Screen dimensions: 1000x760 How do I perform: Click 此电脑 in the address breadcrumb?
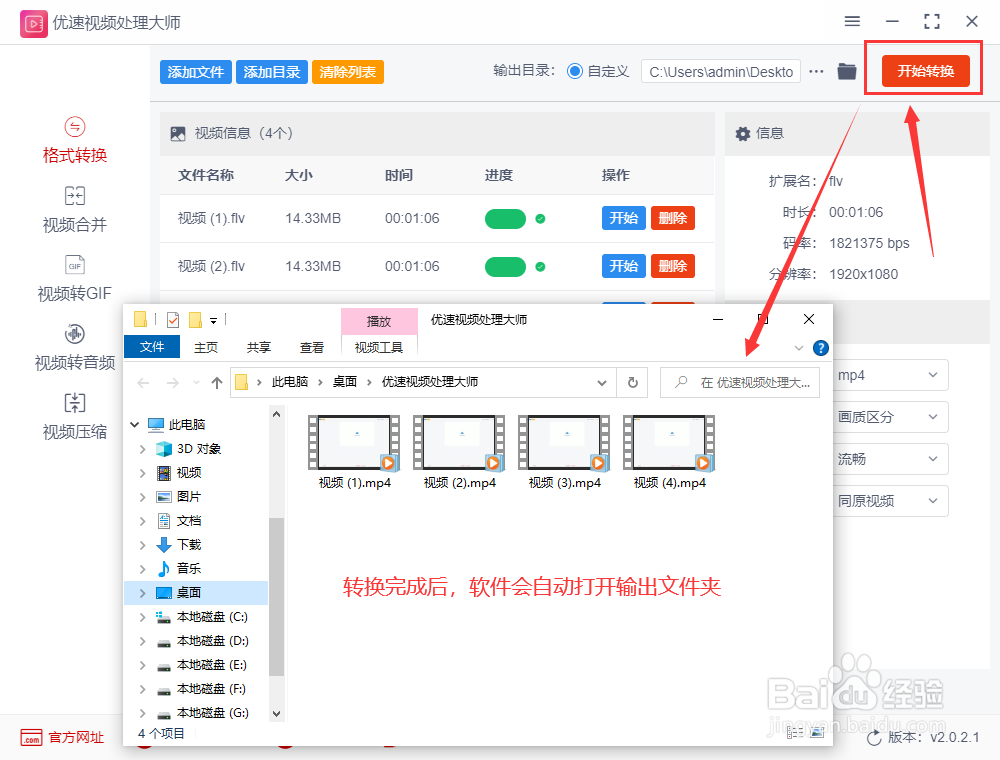[x=290, y=382]
